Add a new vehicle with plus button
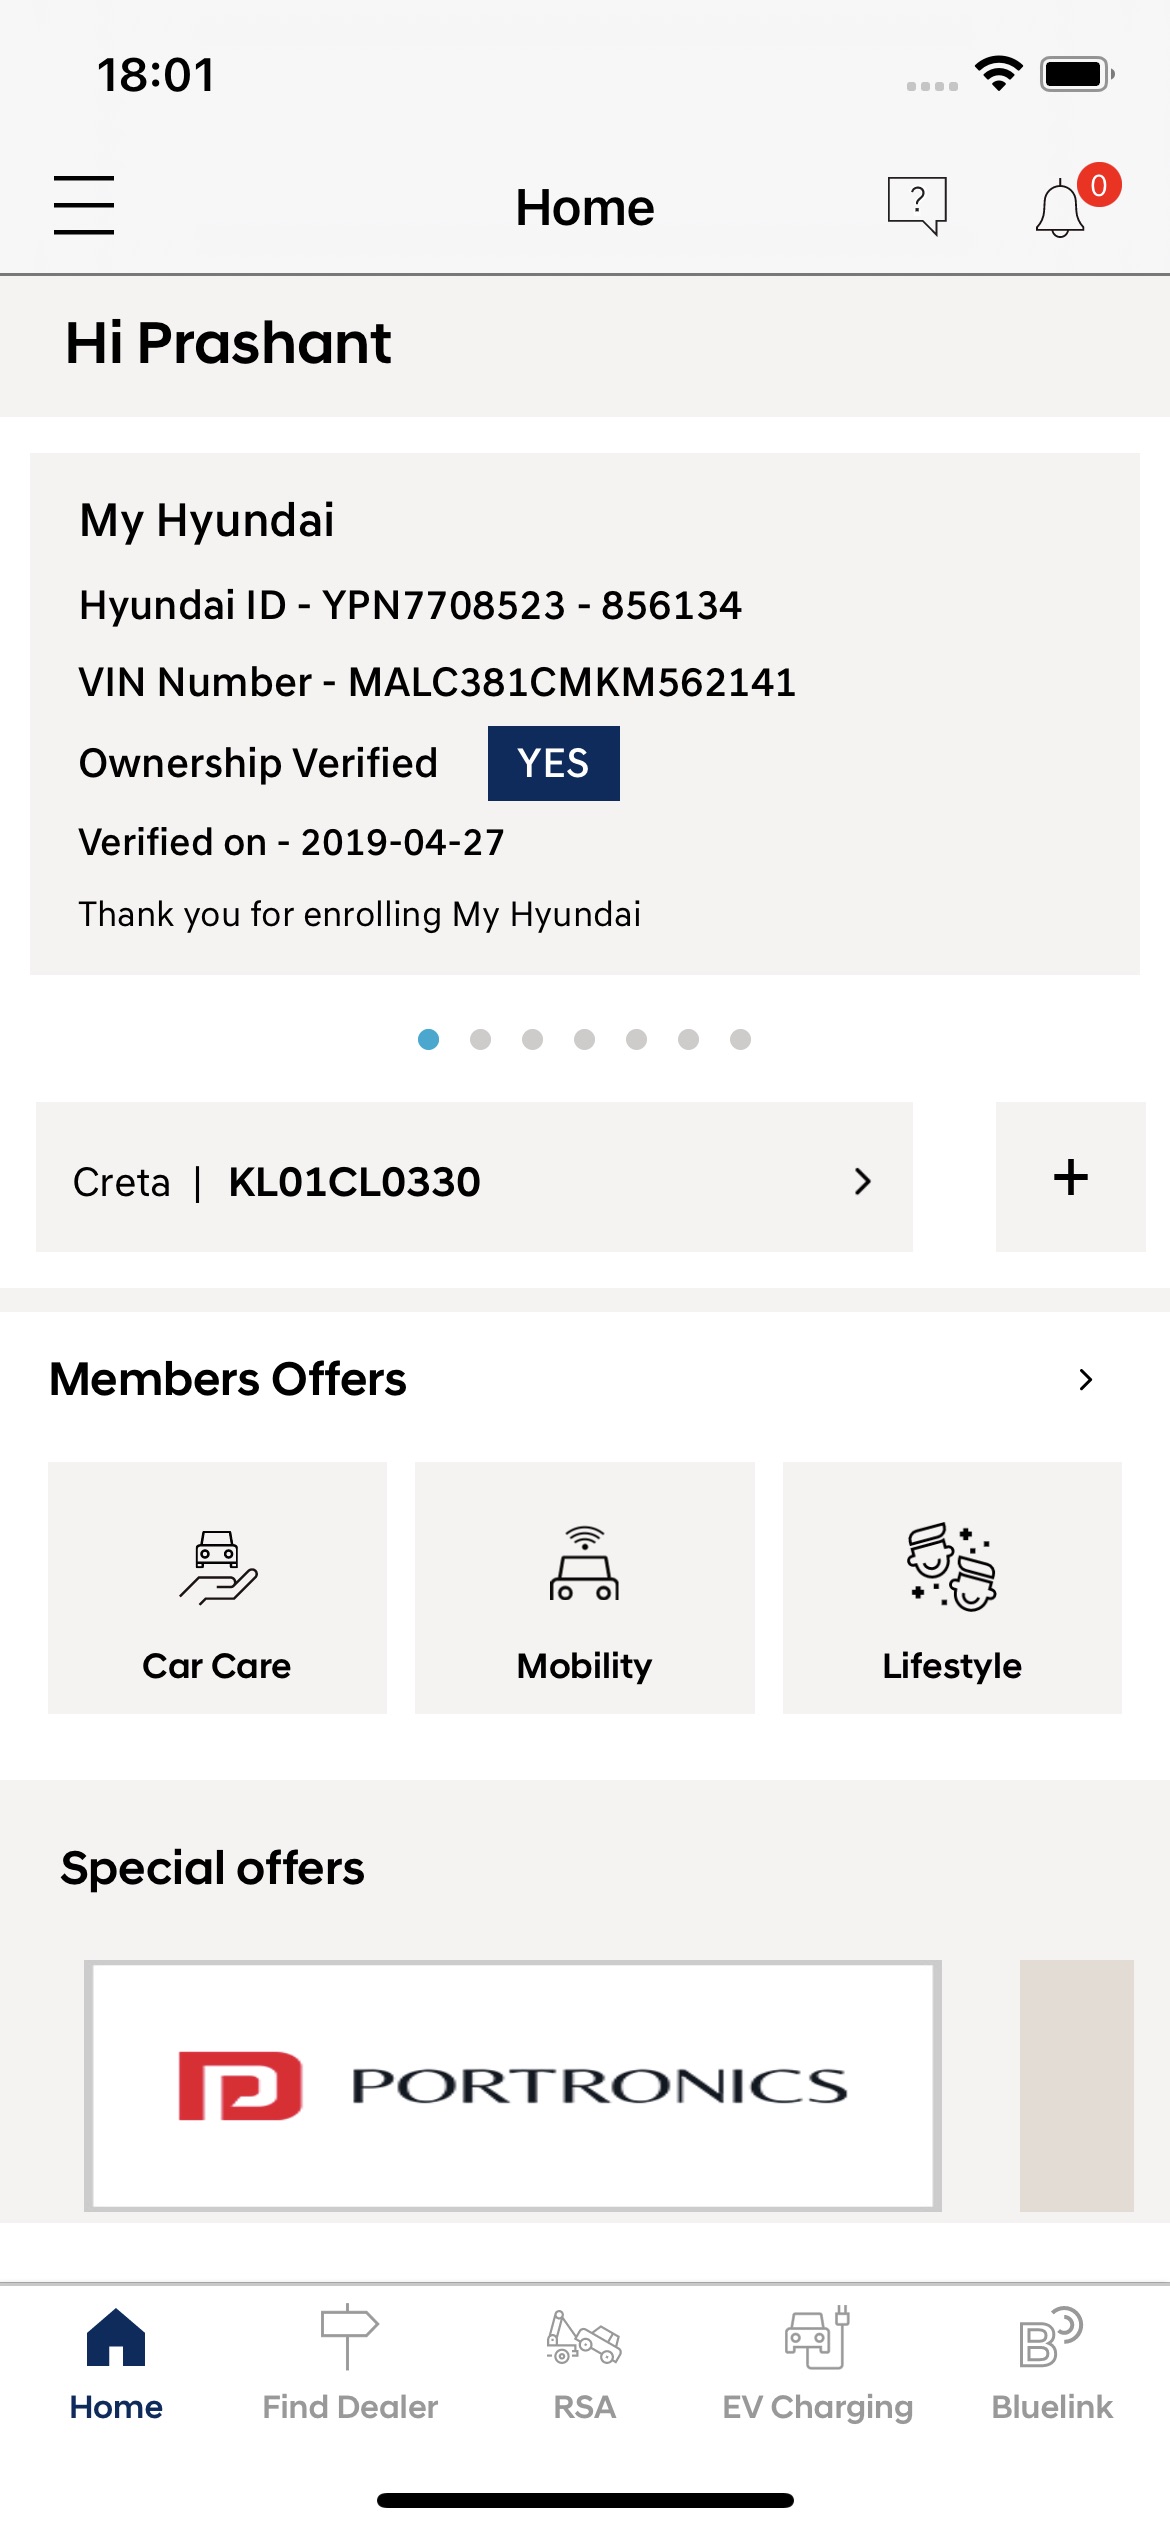The image size is (1170, 2532). 1070,1177
